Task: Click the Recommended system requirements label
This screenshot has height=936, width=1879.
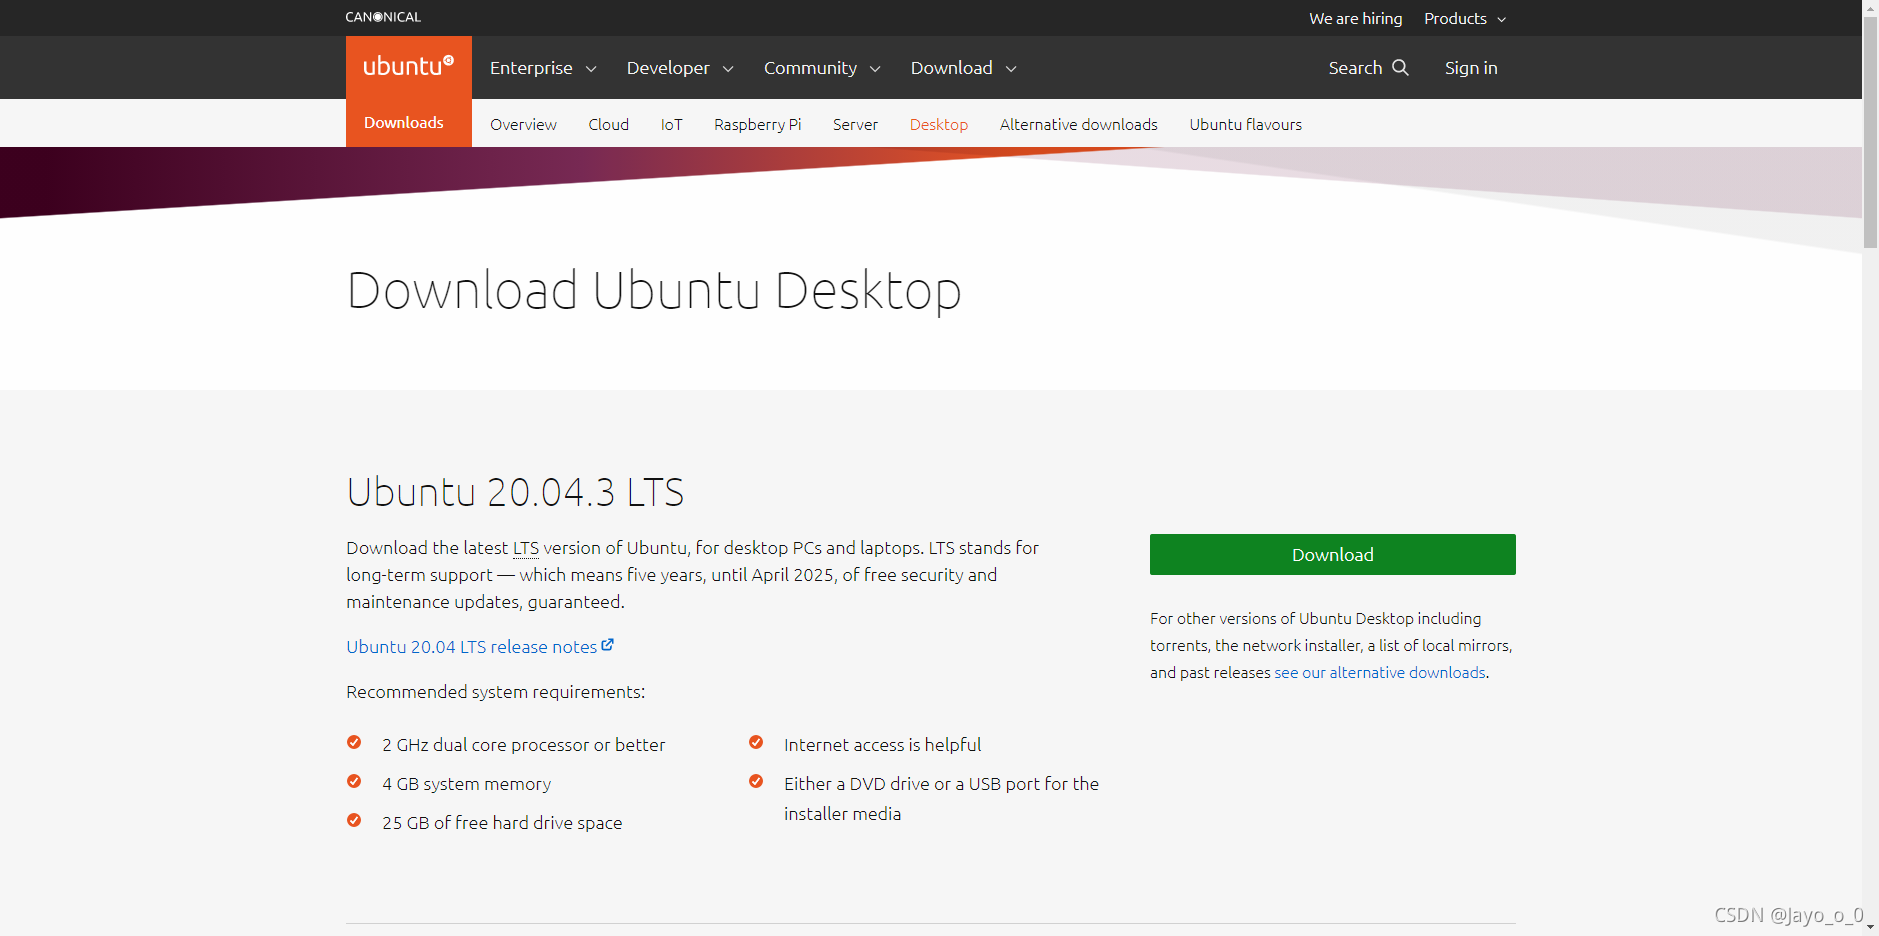Action: 495,692
